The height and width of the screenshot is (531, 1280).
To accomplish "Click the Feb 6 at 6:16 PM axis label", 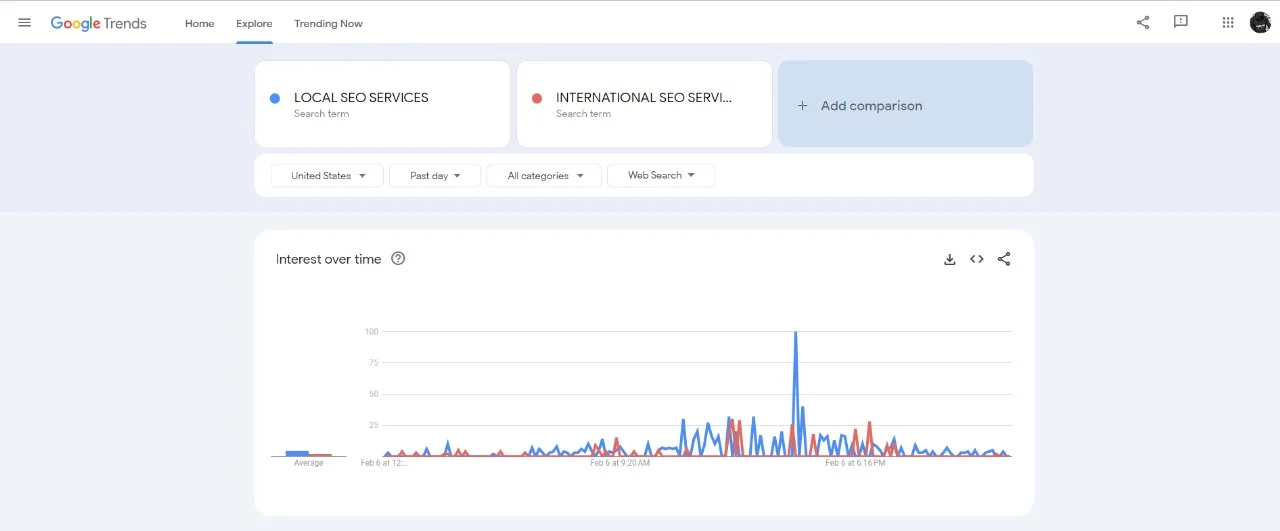I will click(854, 463).
